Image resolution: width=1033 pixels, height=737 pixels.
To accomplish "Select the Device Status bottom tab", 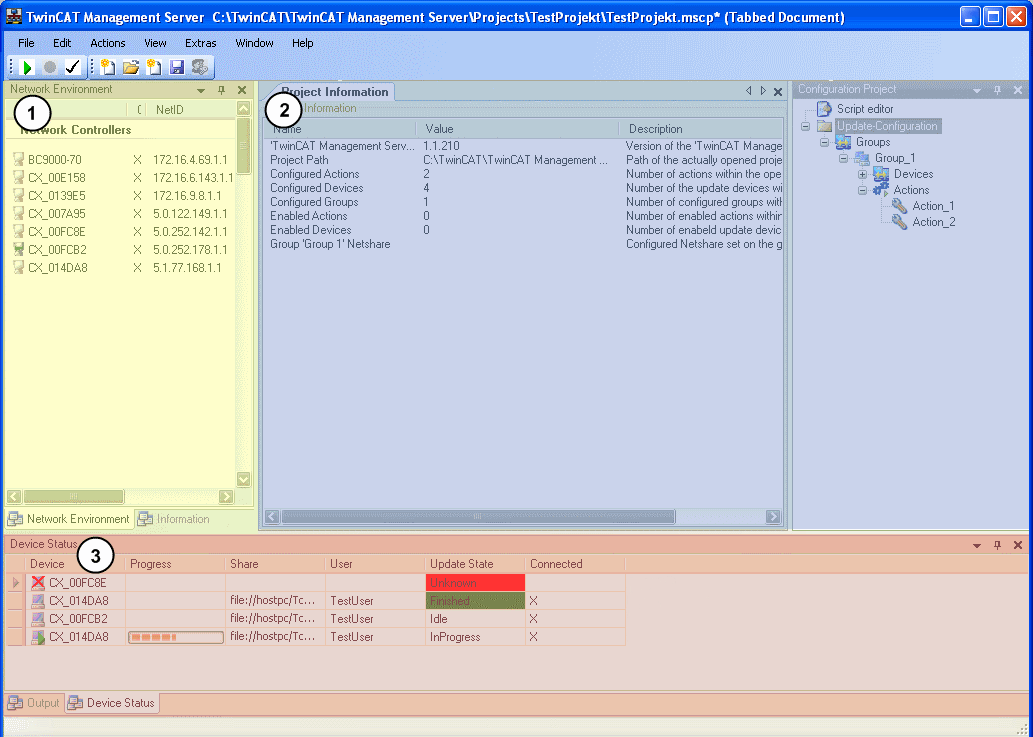I will (x=113, y=703).
